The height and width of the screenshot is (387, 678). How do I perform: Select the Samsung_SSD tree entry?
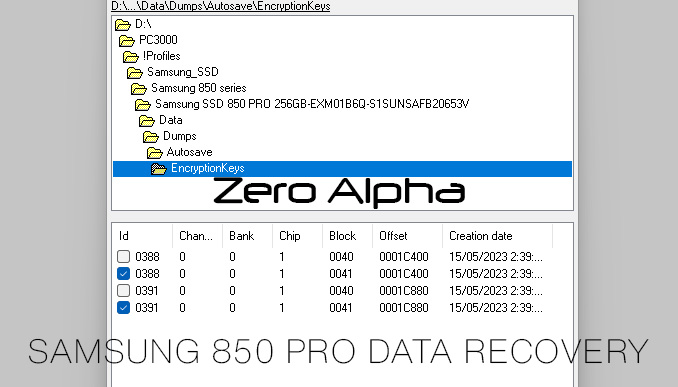(182, 72)
